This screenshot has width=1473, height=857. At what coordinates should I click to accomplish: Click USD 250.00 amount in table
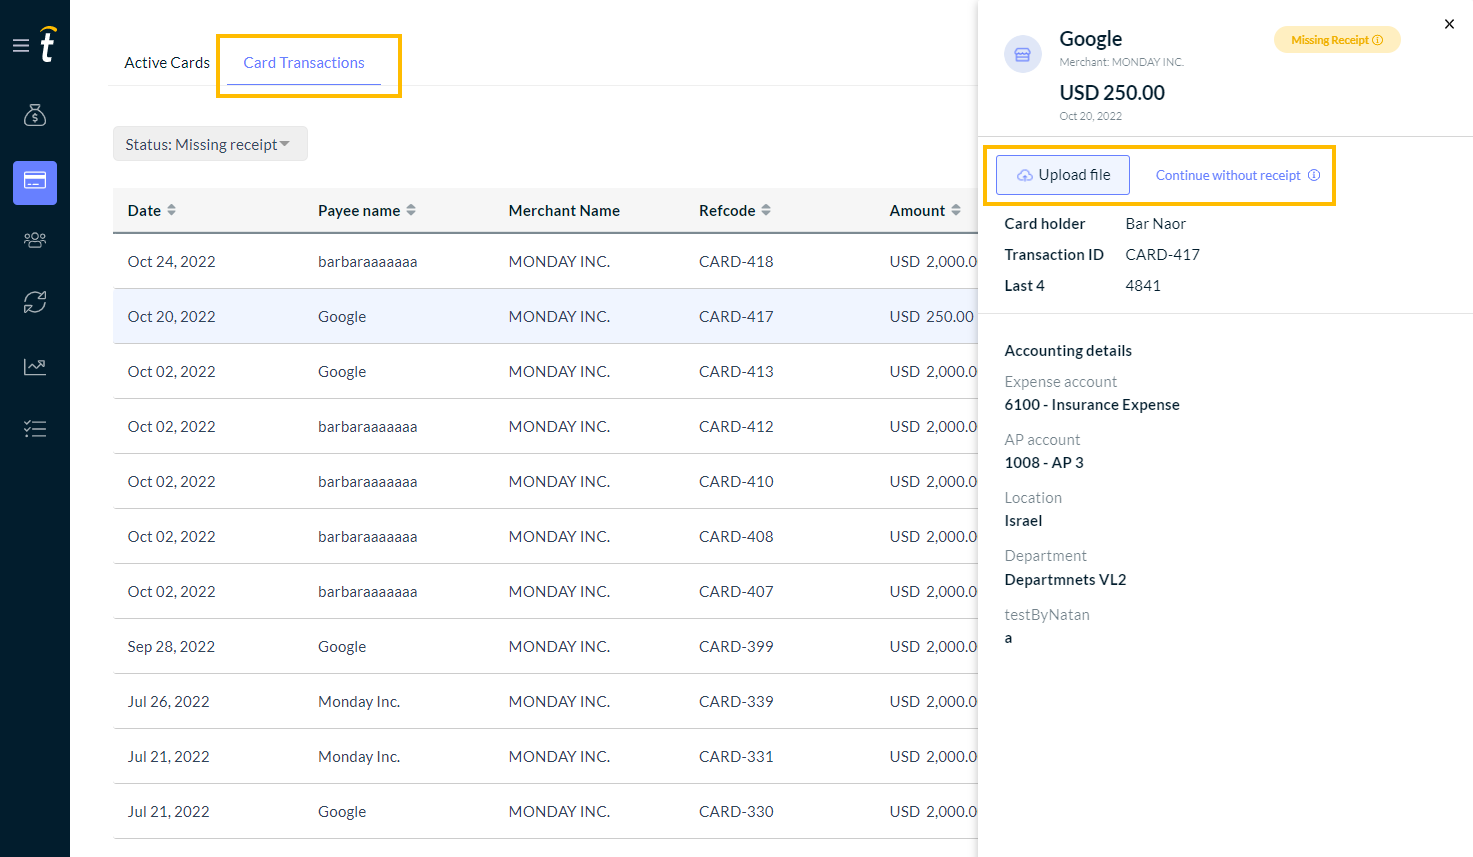931,316
